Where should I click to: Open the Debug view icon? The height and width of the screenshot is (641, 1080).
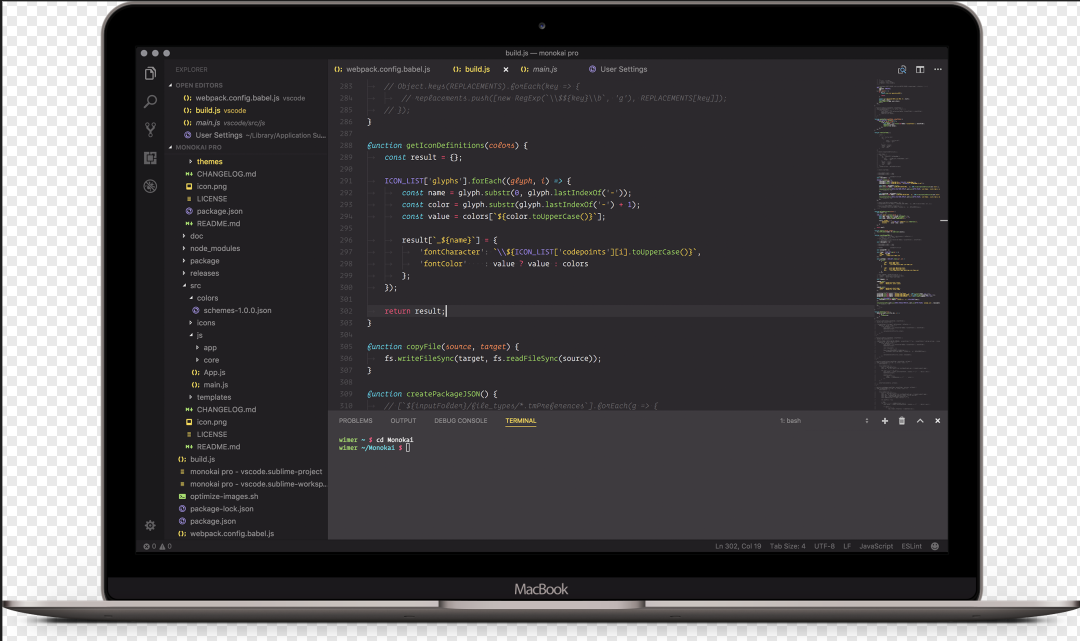coord(150,186)
